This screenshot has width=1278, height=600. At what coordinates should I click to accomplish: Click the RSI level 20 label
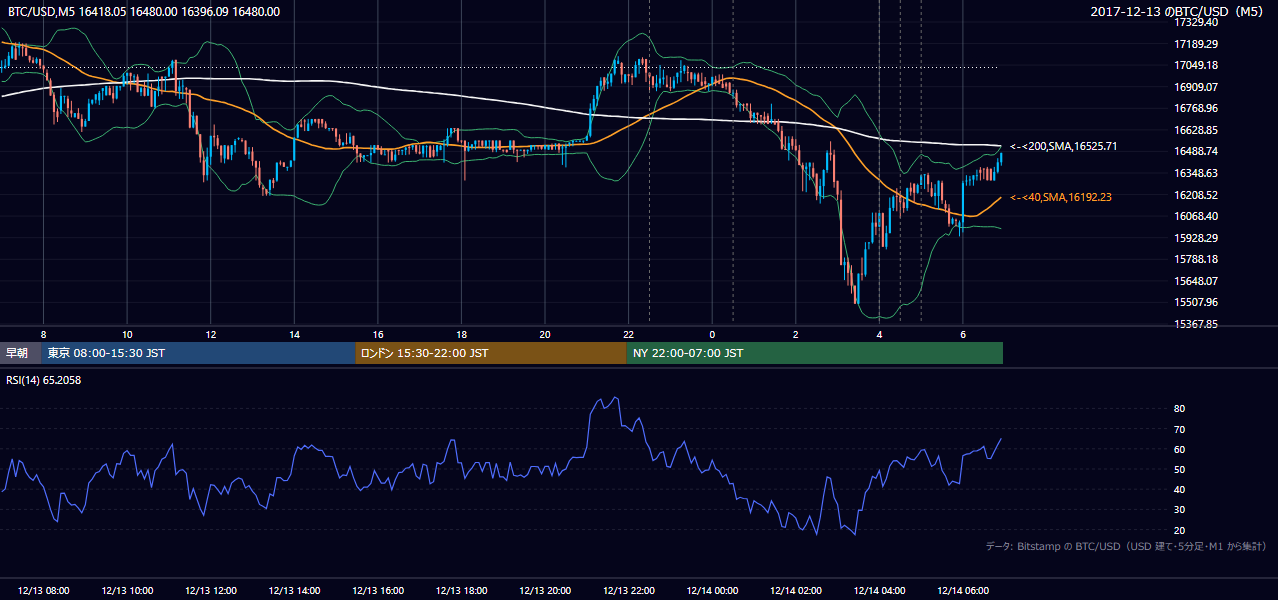coord(1179,530)
